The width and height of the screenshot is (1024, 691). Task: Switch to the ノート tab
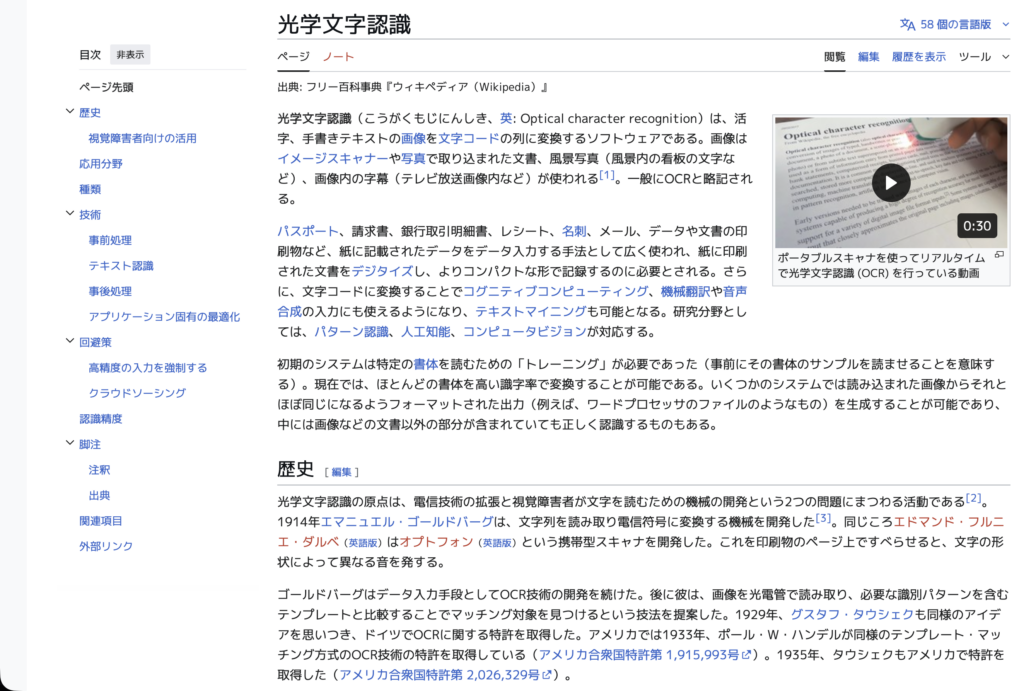click(338, 57)
